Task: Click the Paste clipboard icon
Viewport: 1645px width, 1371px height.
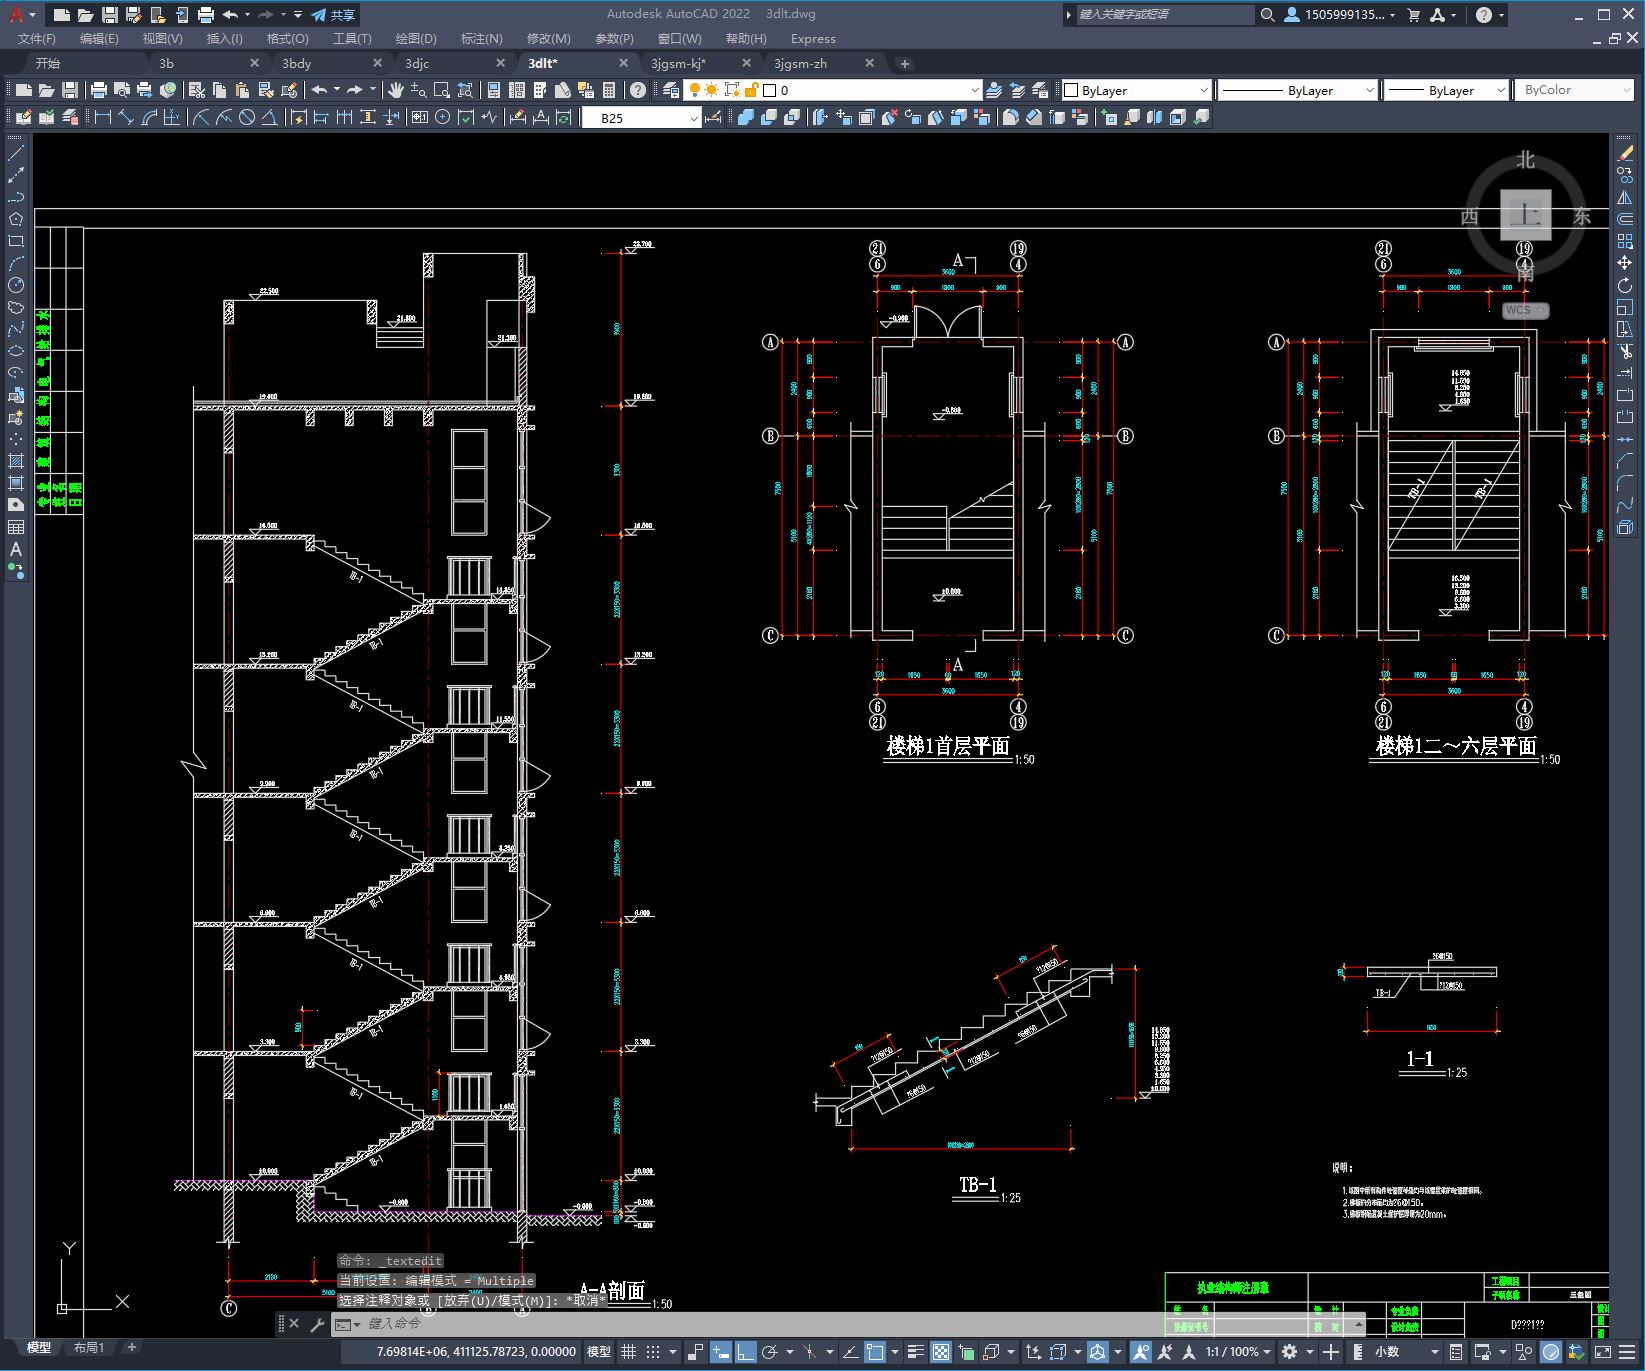Action: tap(242, 90)
